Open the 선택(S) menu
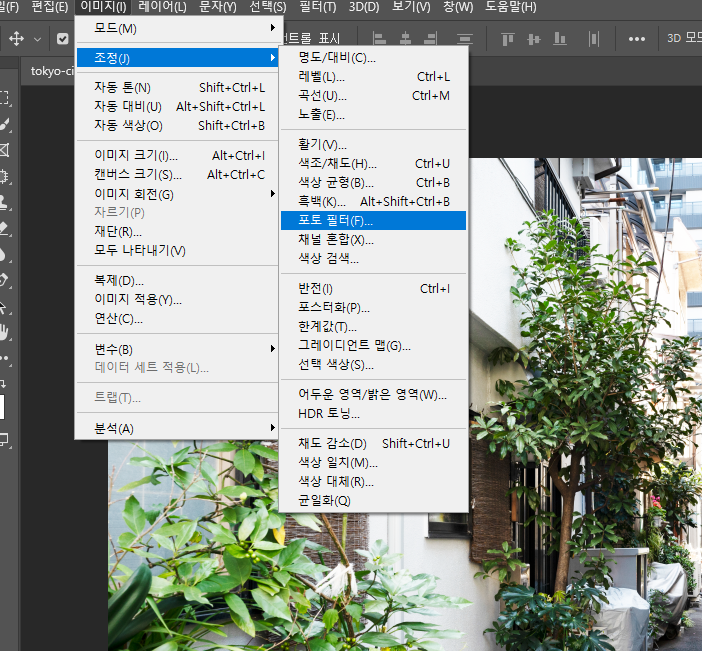Viewport: 702px width, 651px height. click(x=268, y=7)
